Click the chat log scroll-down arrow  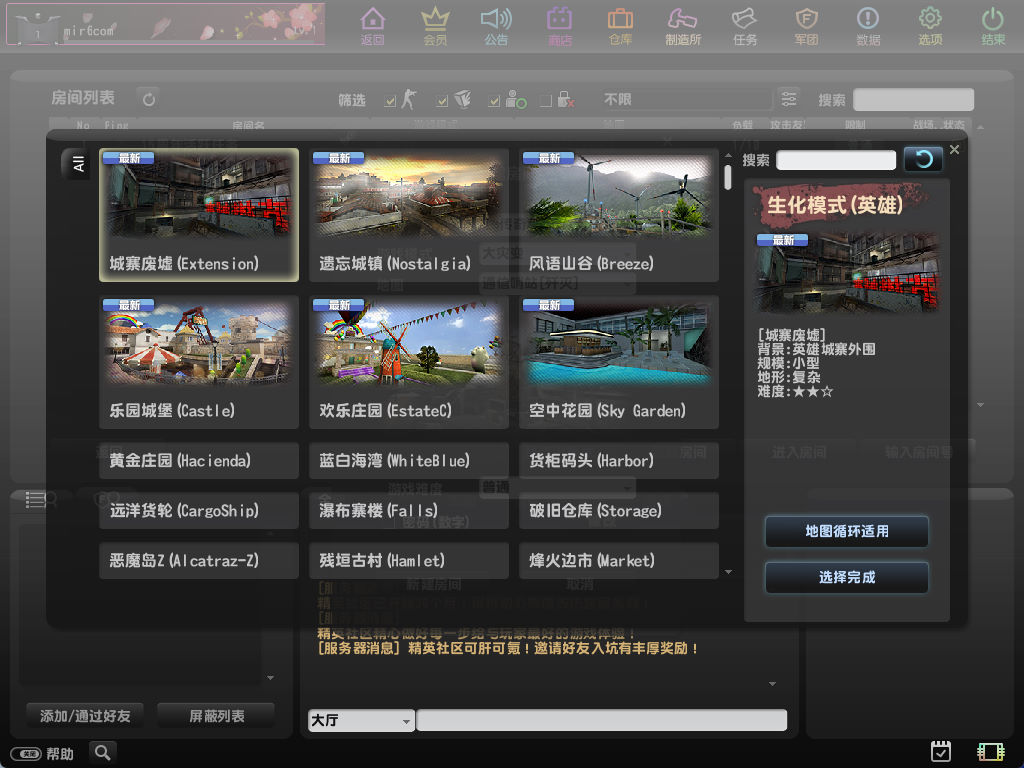click(x=772, y=684)
